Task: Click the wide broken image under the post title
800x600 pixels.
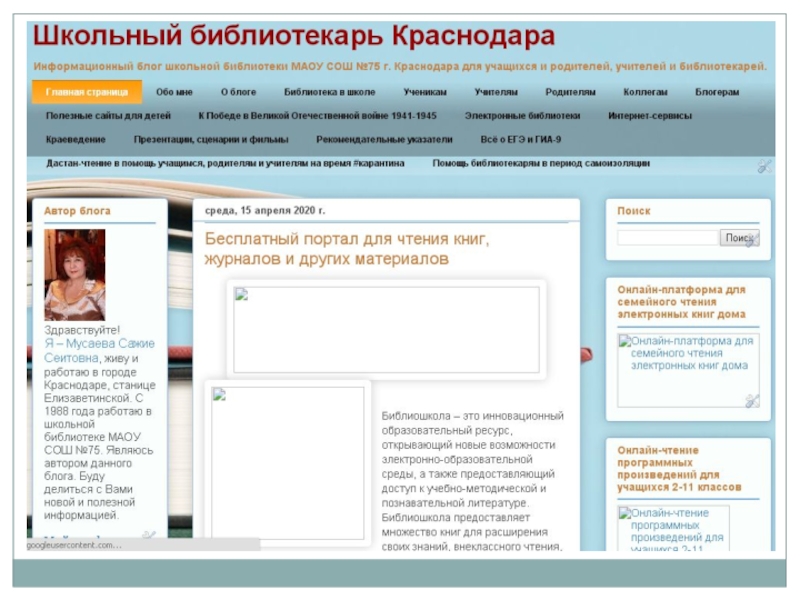Action: [386, 330]
